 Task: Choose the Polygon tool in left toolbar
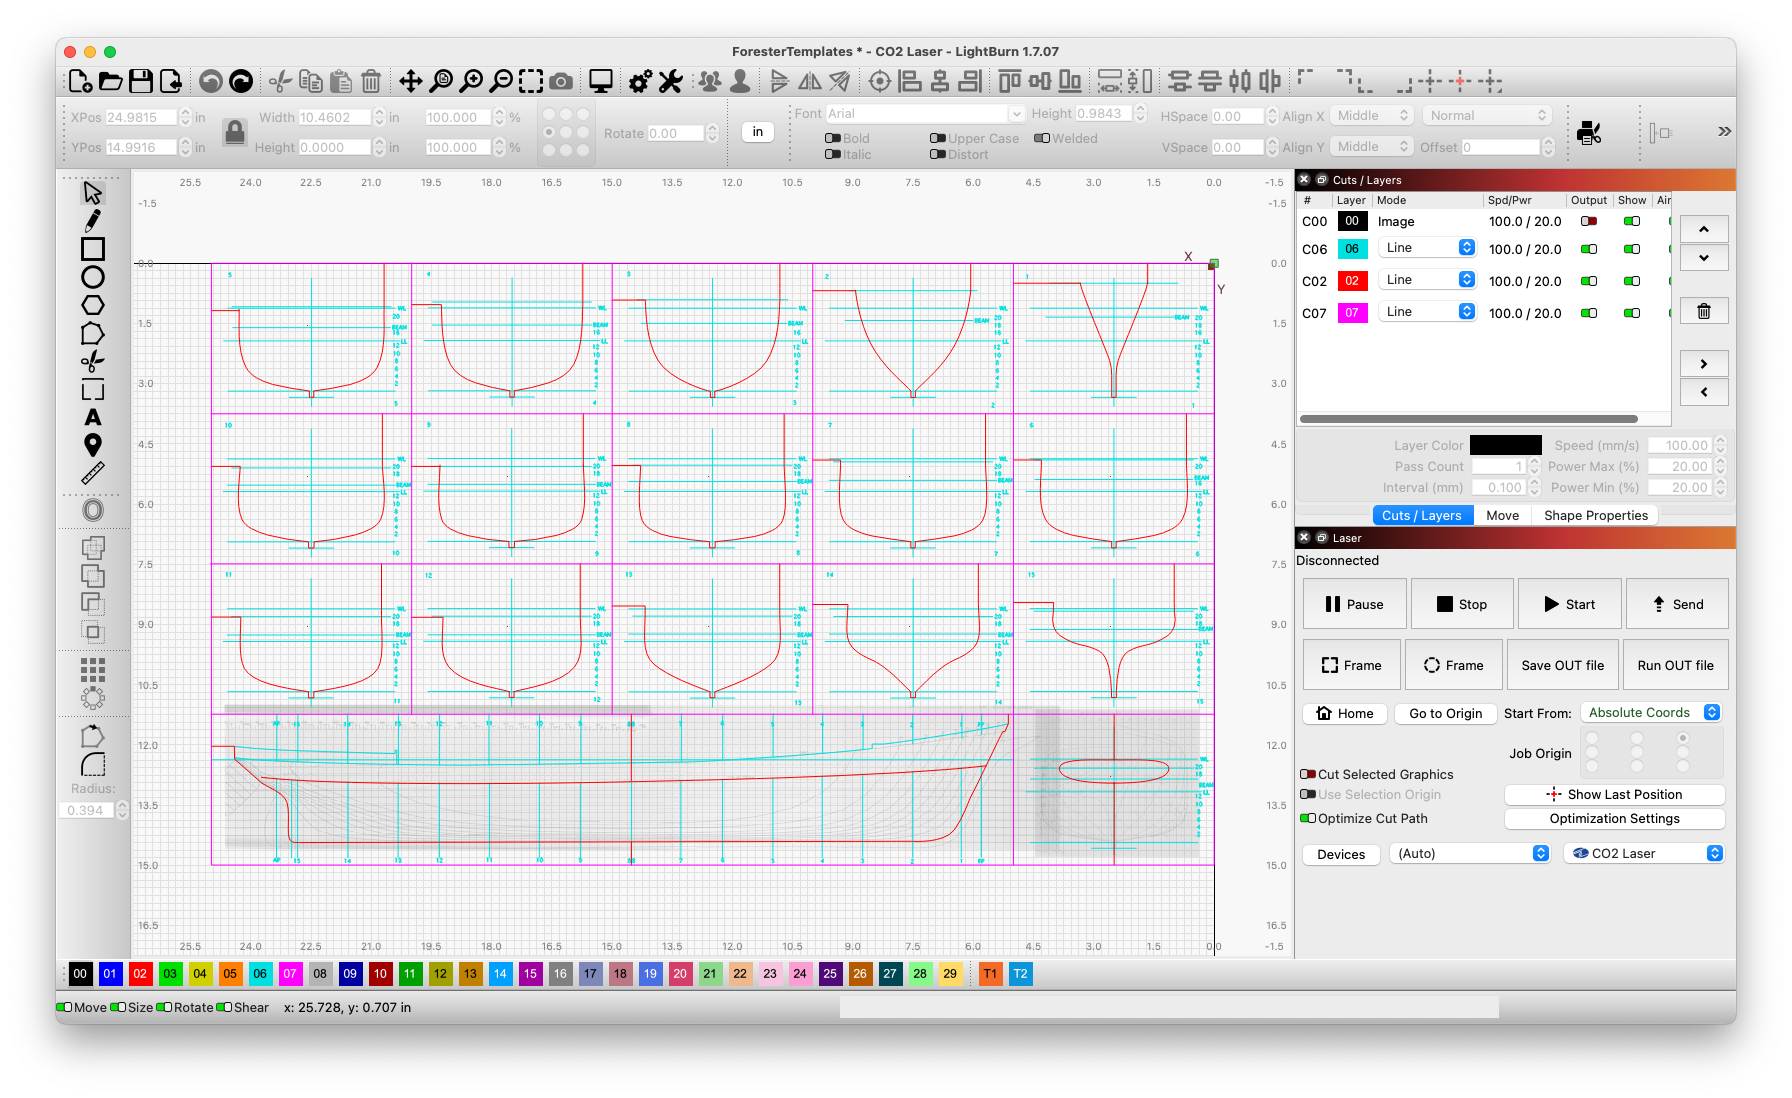click(x=93, y=305)
